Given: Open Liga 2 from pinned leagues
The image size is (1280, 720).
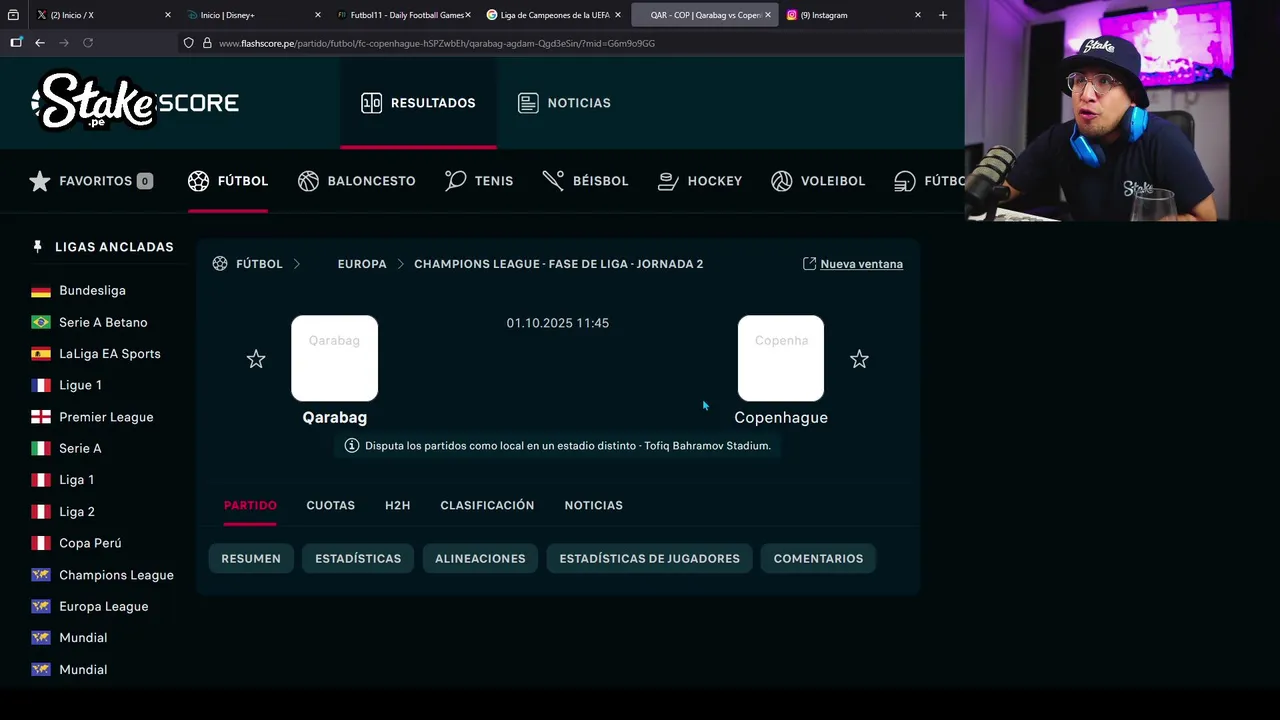Looking at the screenshot, I should [x=77, y=512].
